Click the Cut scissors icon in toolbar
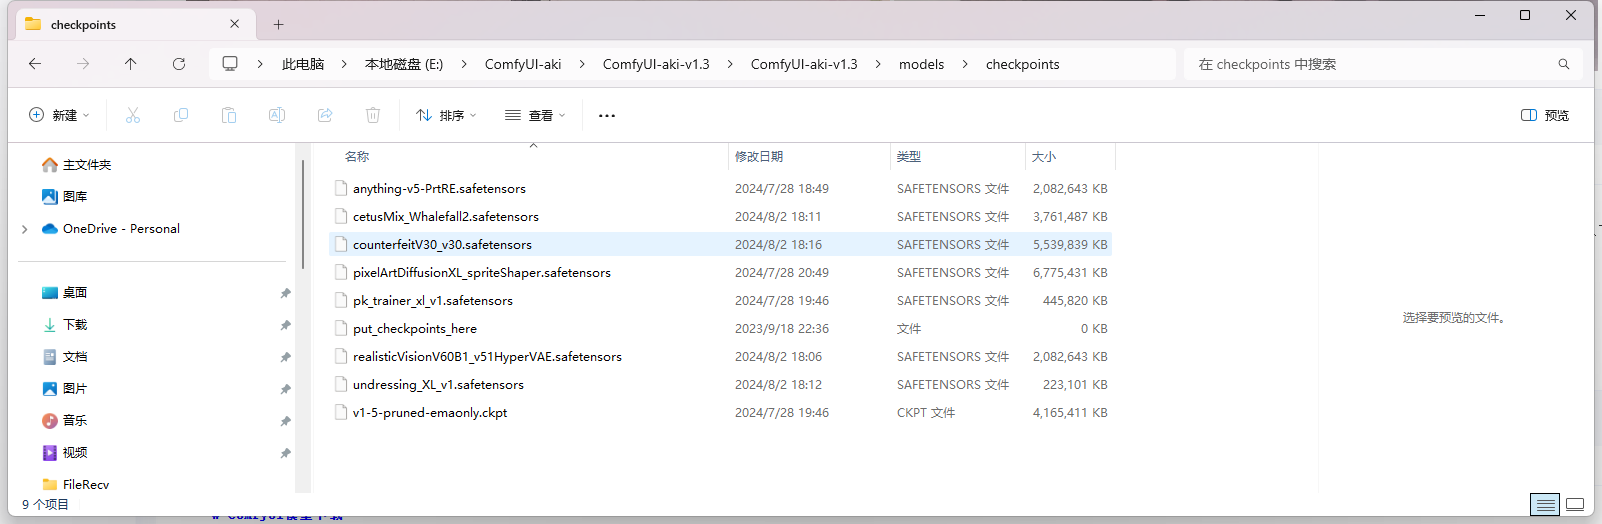 click(133, 115)
